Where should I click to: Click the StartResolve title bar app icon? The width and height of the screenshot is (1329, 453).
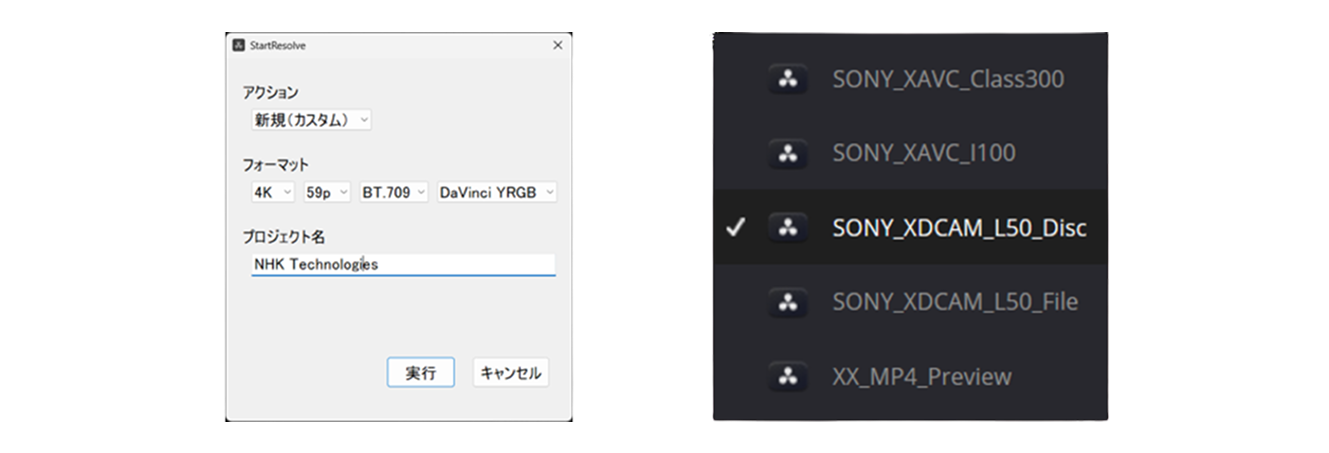[239, 45]
